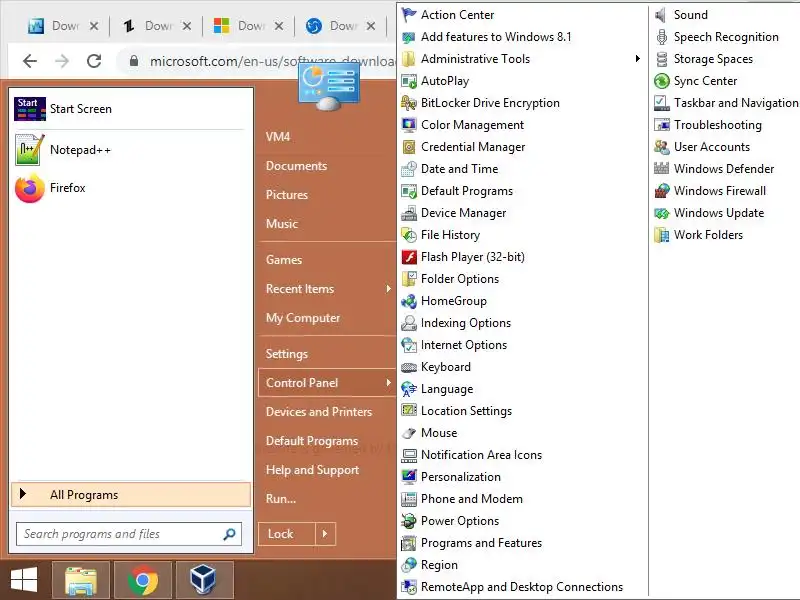Switch to the first browser tab

[x=63, y=26]
